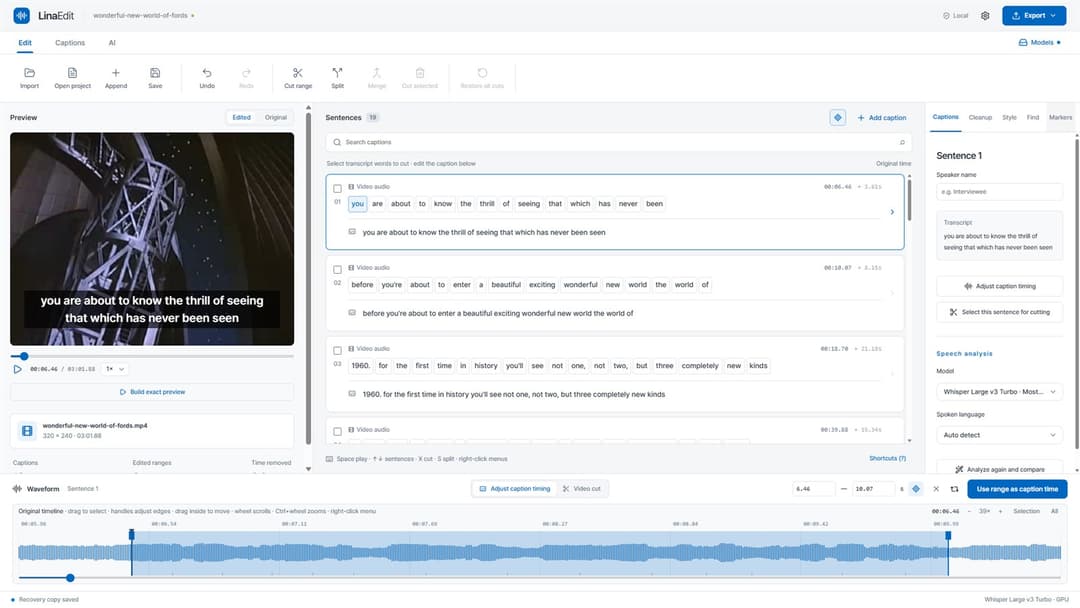Click Use range as caption time
The width and height of the screenshot is (1080, 608).
tap(1017, 489)
